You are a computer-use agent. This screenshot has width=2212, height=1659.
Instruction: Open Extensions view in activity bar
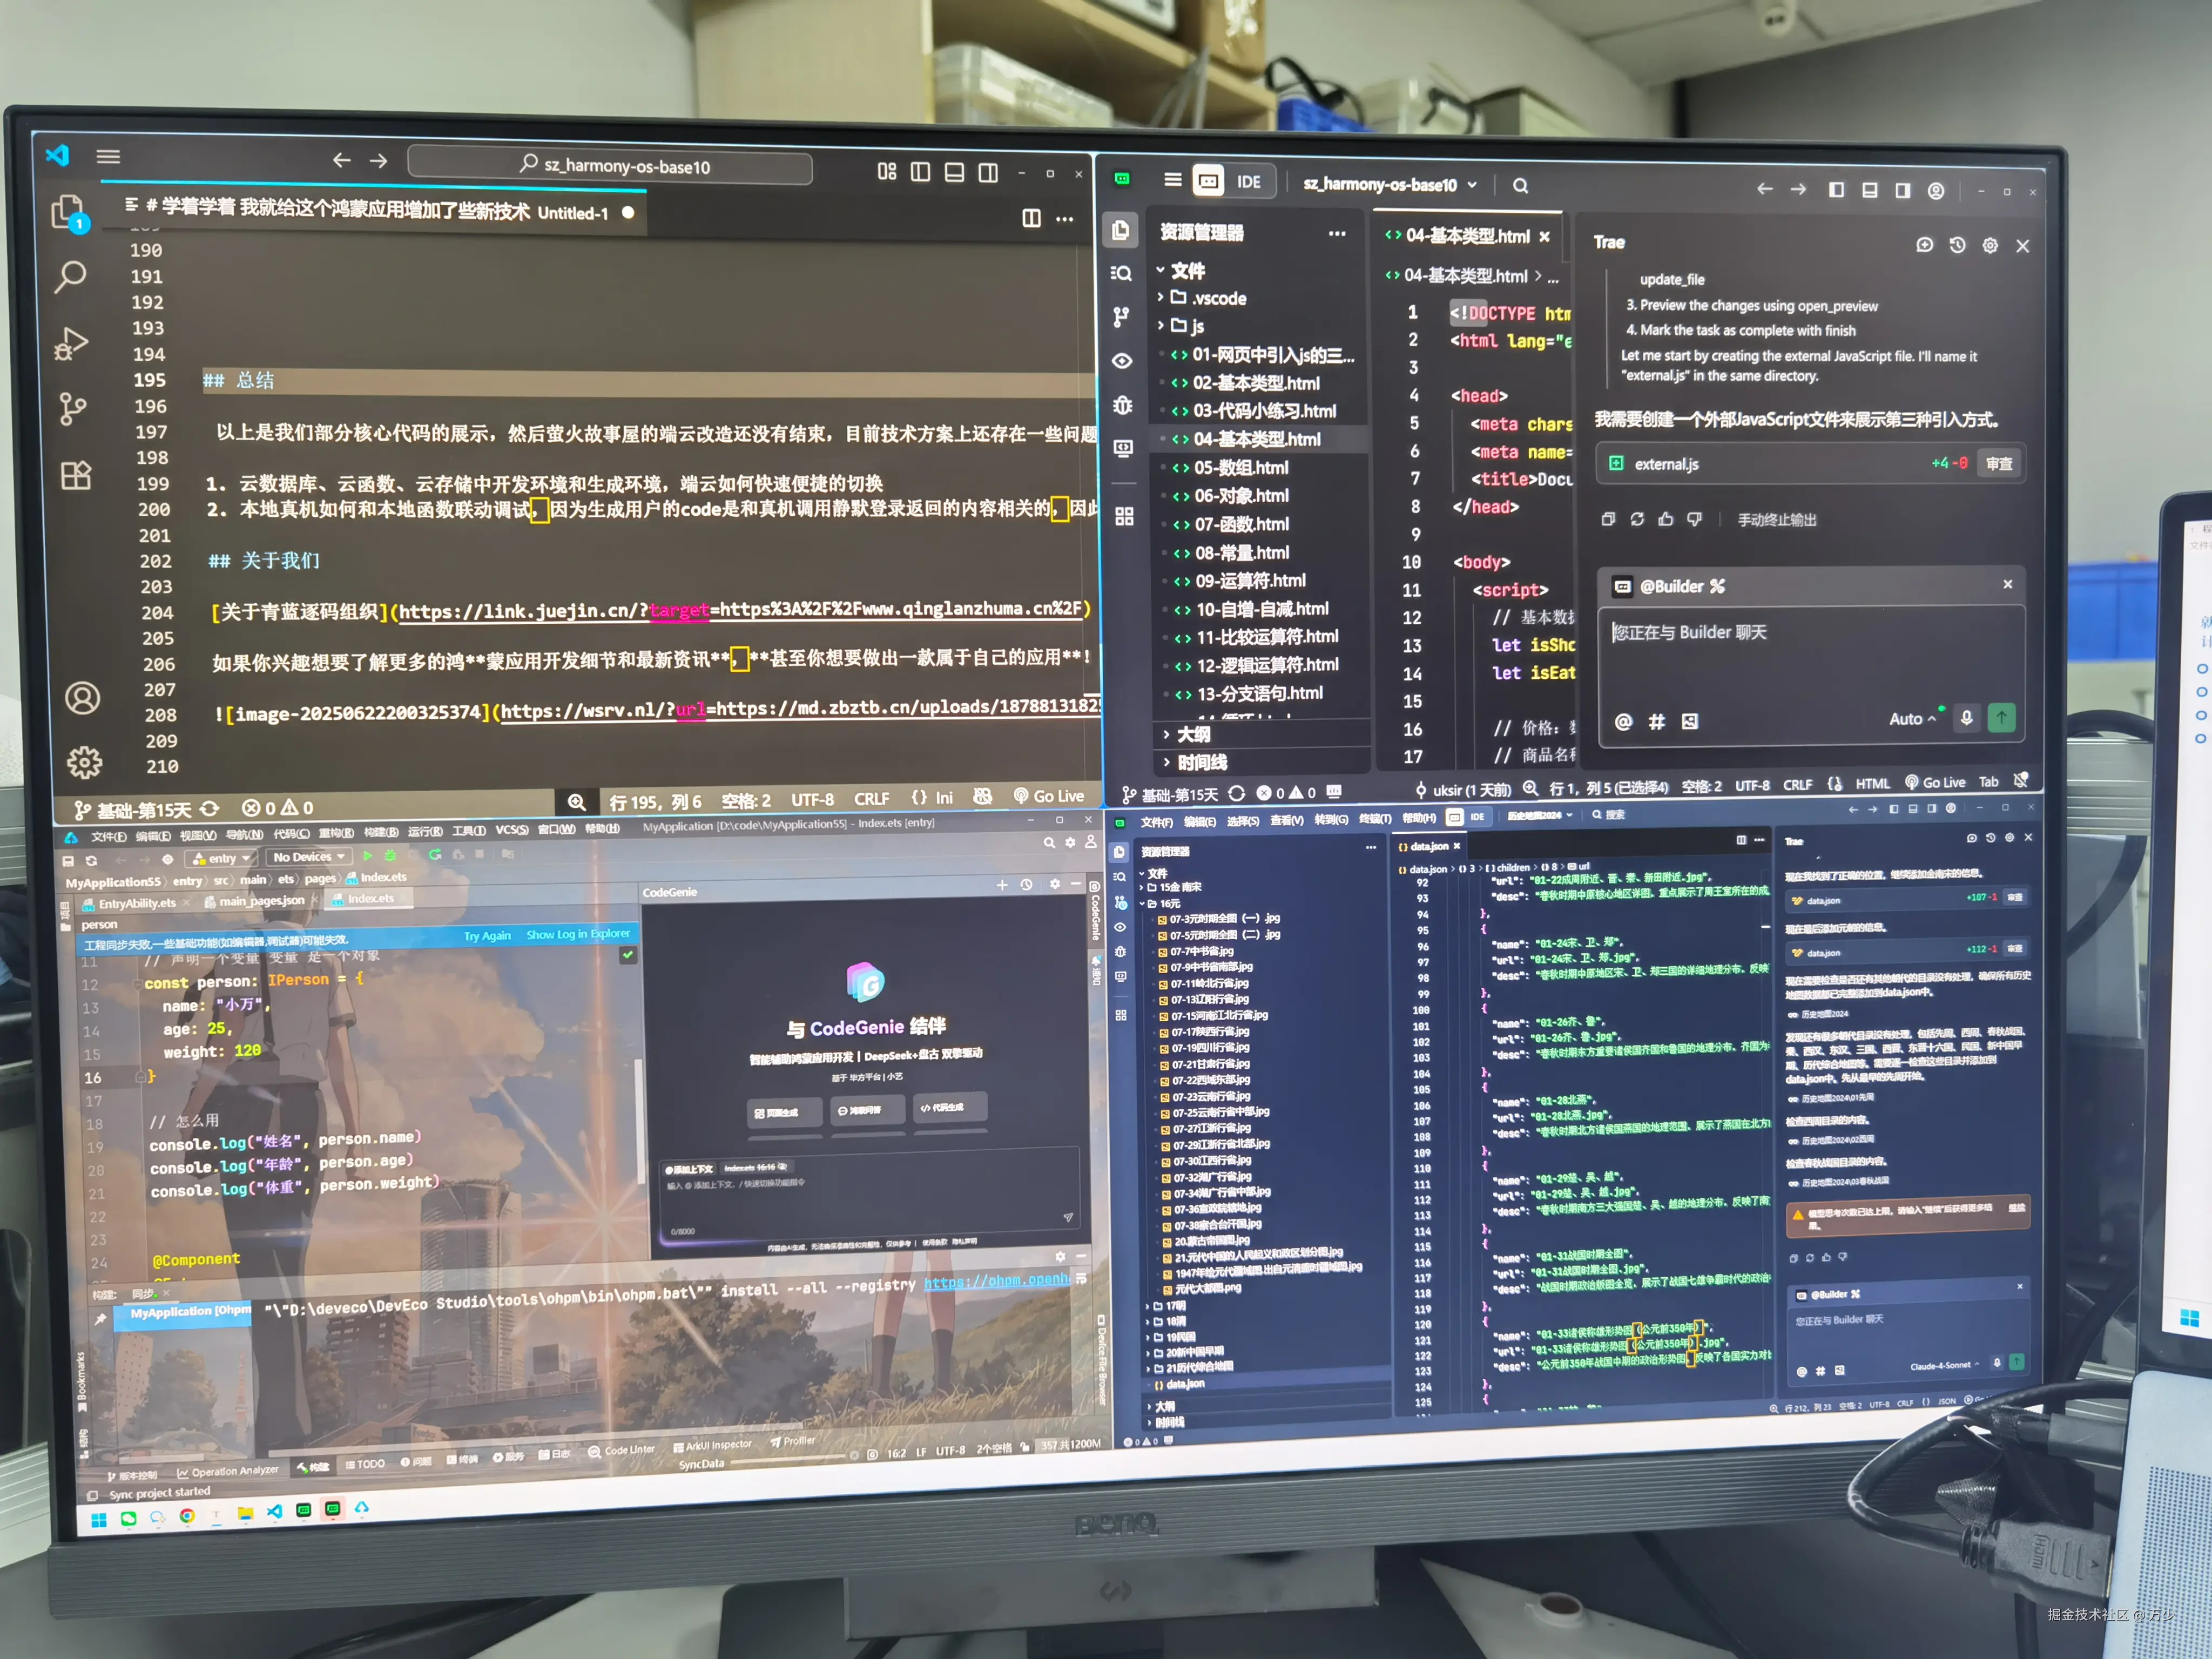coord(76,475)
